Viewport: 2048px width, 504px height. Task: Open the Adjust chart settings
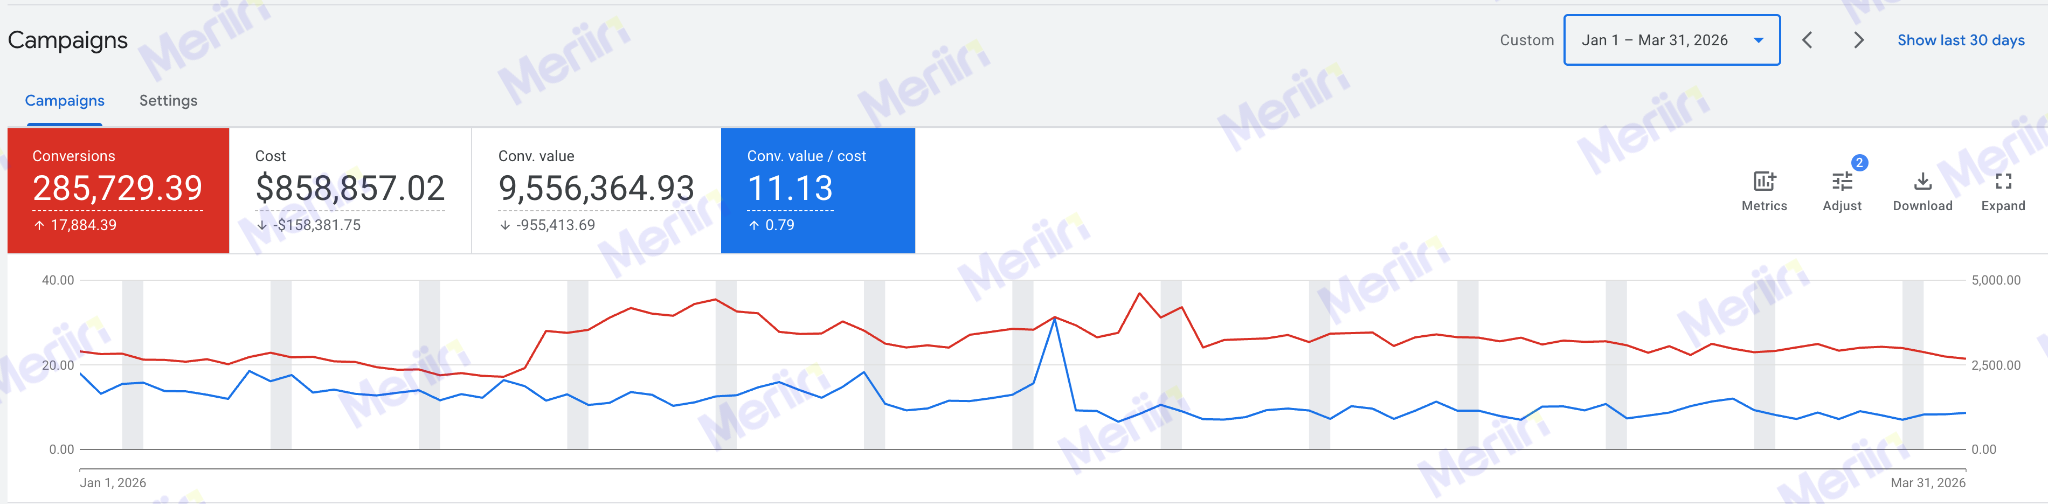pyautogui.click(x=1842, y=191)
